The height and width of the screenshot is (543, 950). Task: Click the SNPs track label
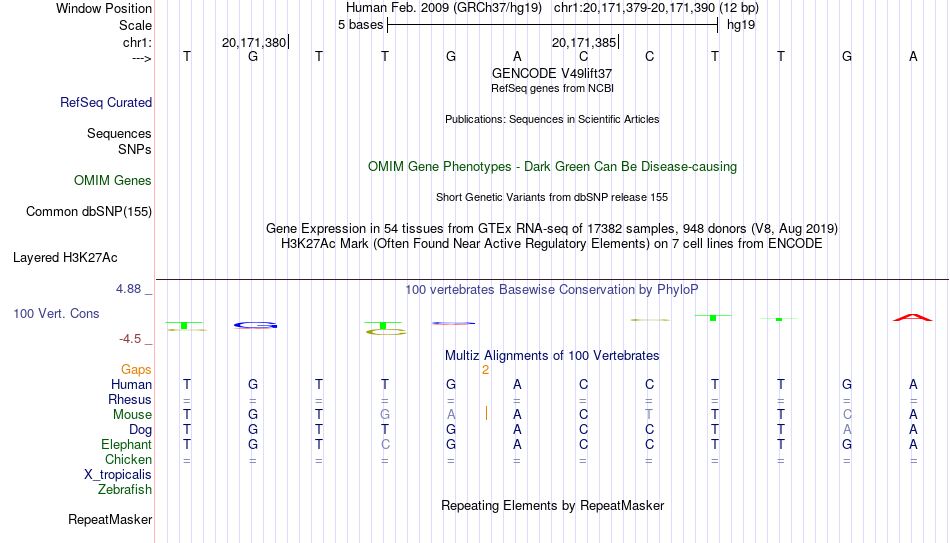point(135,149)
